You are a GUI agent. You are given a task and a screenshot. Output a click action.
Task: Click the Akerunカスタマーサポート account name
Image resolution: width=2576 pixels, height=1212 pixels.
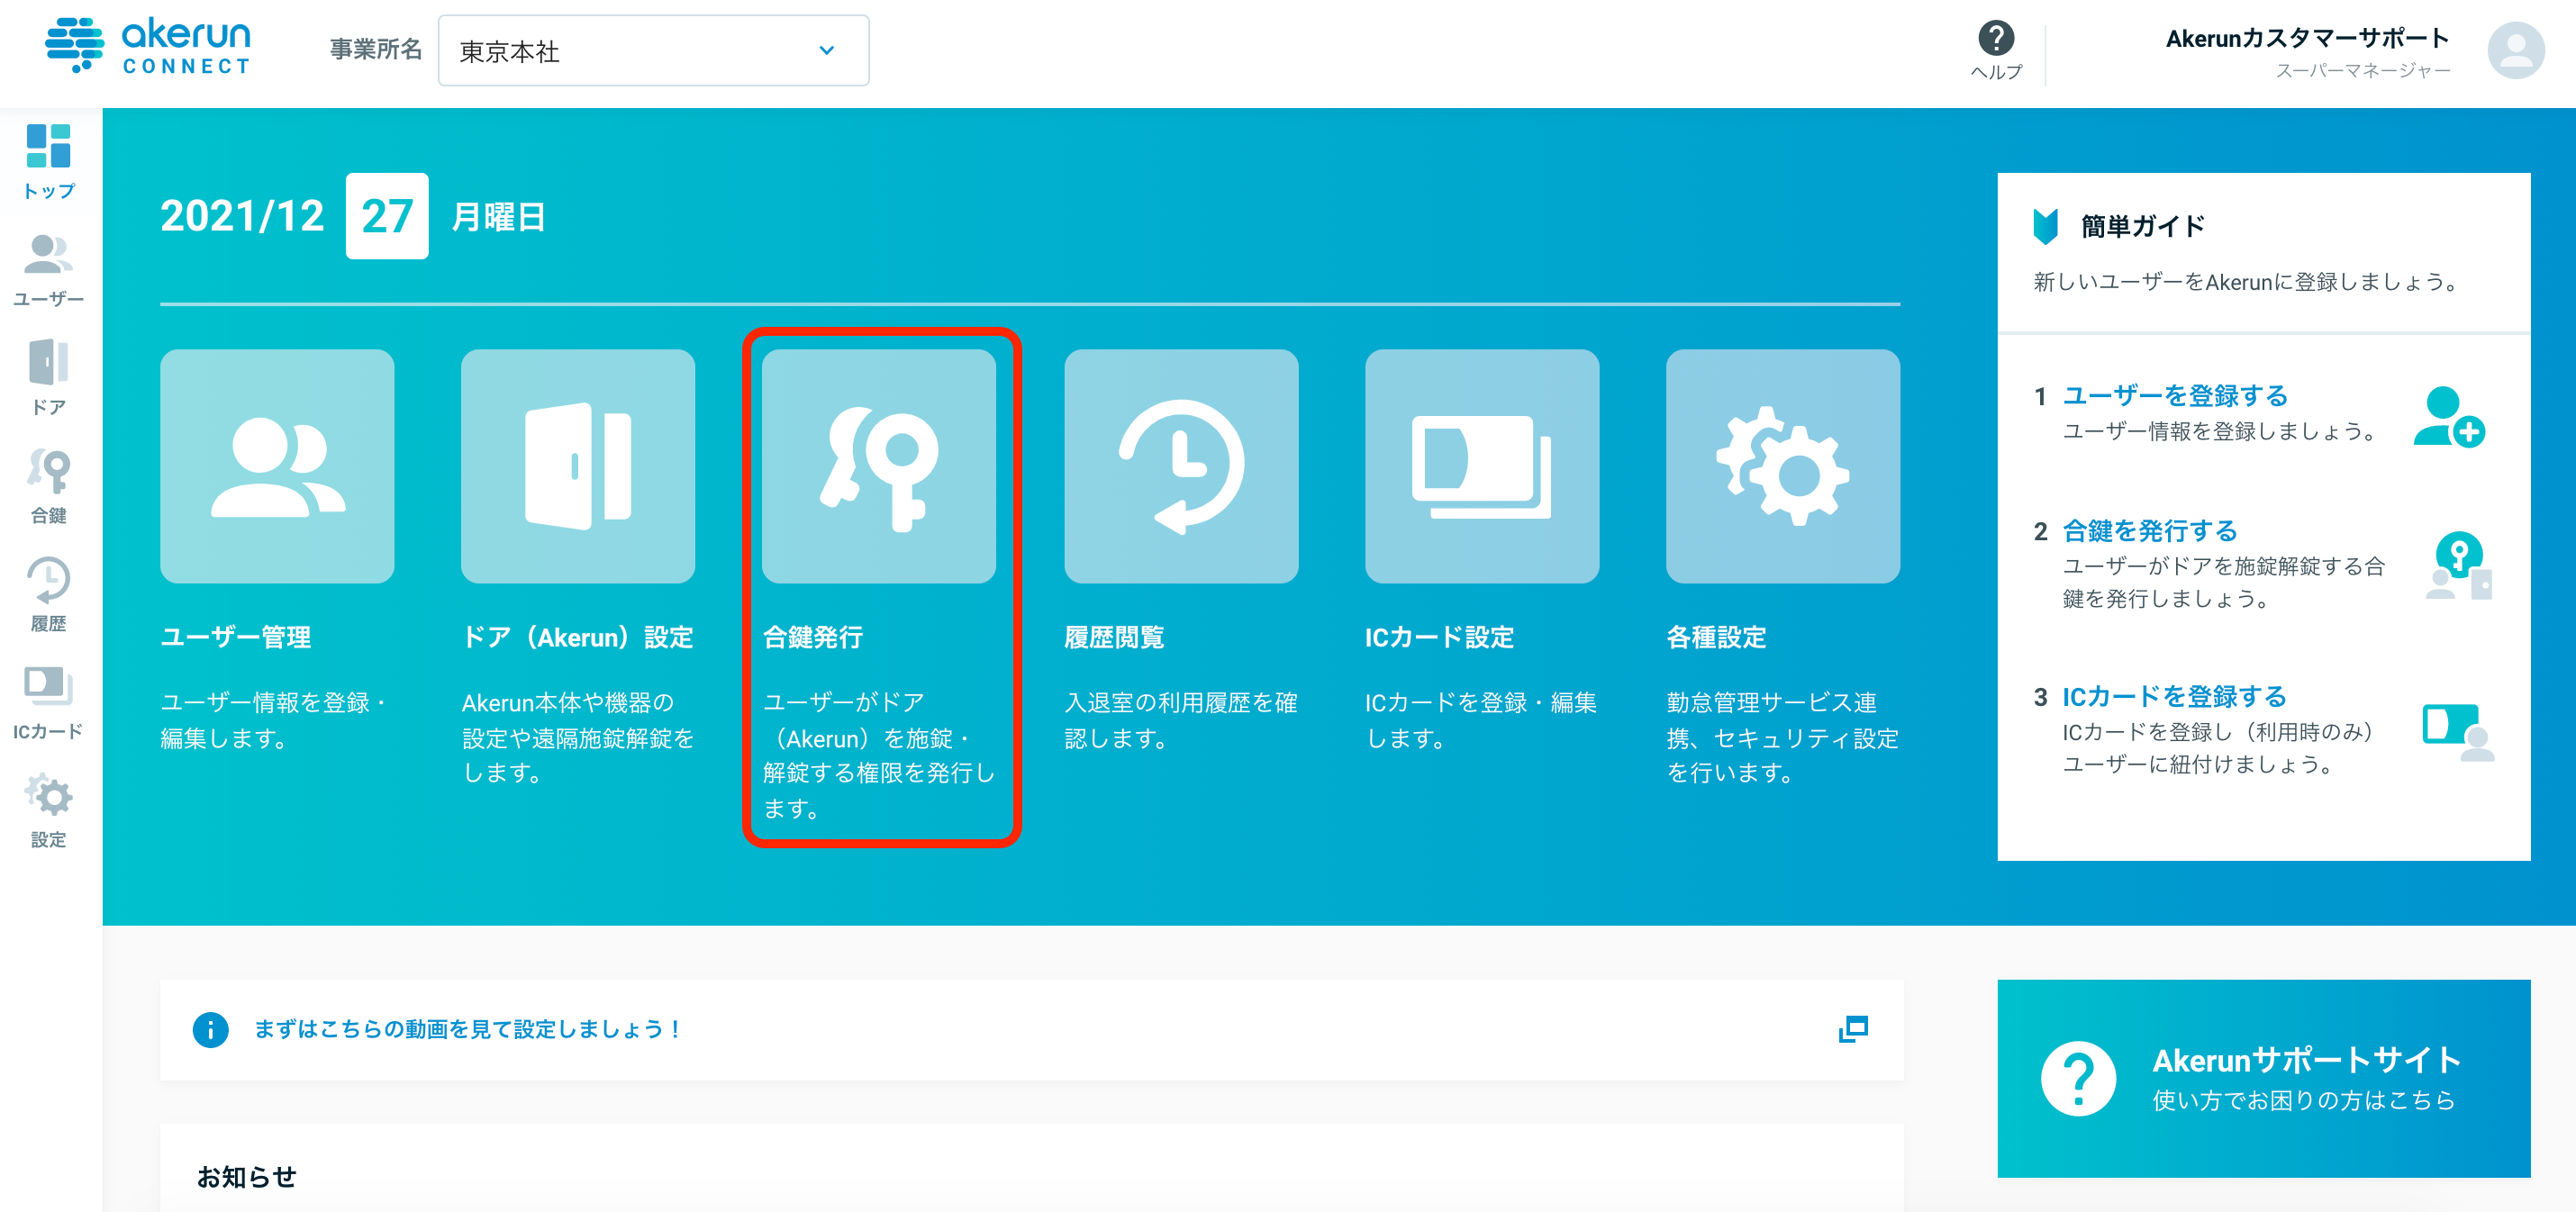click(2307, 38)
